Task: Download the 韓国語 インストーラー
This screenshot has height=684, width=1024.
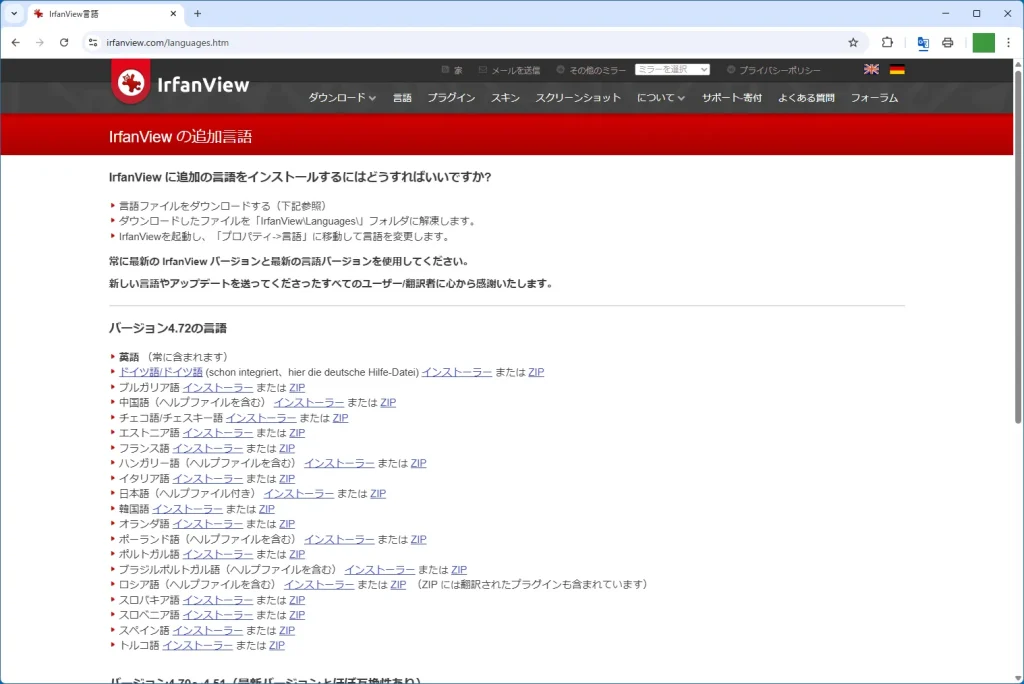Action: coord(187,509)
